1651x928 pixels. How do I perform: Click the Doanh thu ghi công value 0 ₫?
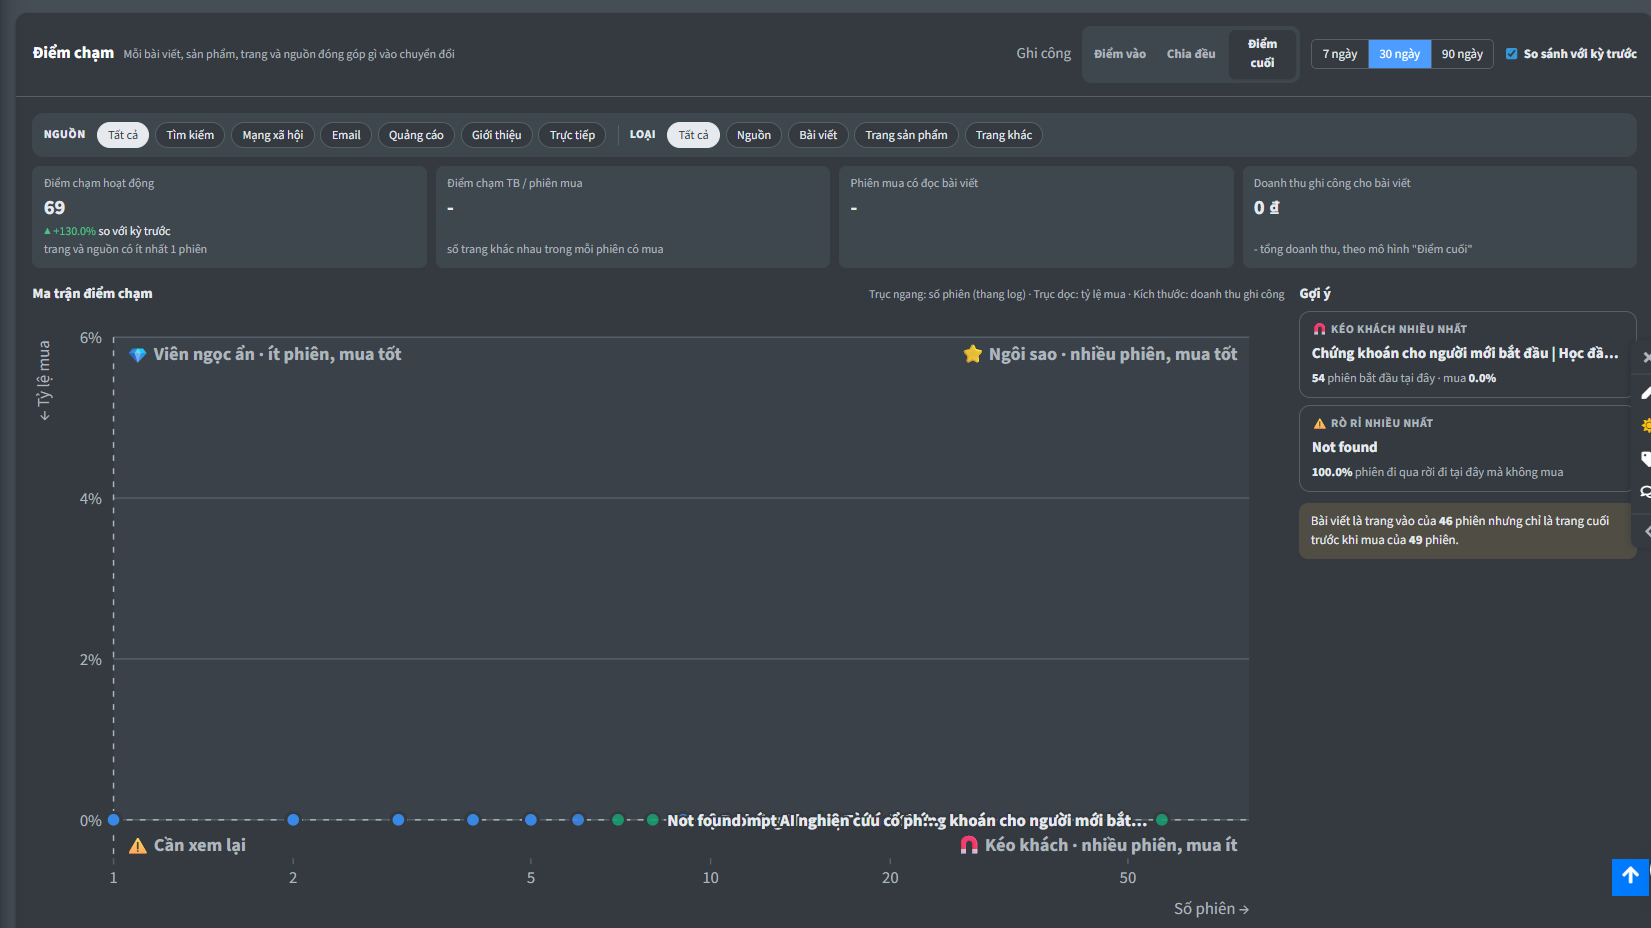tap(1266, 208)
